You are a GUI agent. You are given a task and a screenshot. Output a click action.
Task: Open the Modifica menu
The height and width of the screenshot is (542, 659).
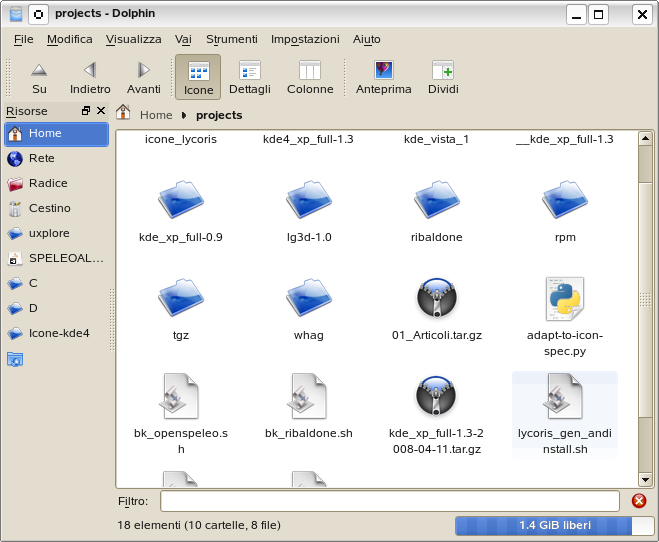pos(70,39)
